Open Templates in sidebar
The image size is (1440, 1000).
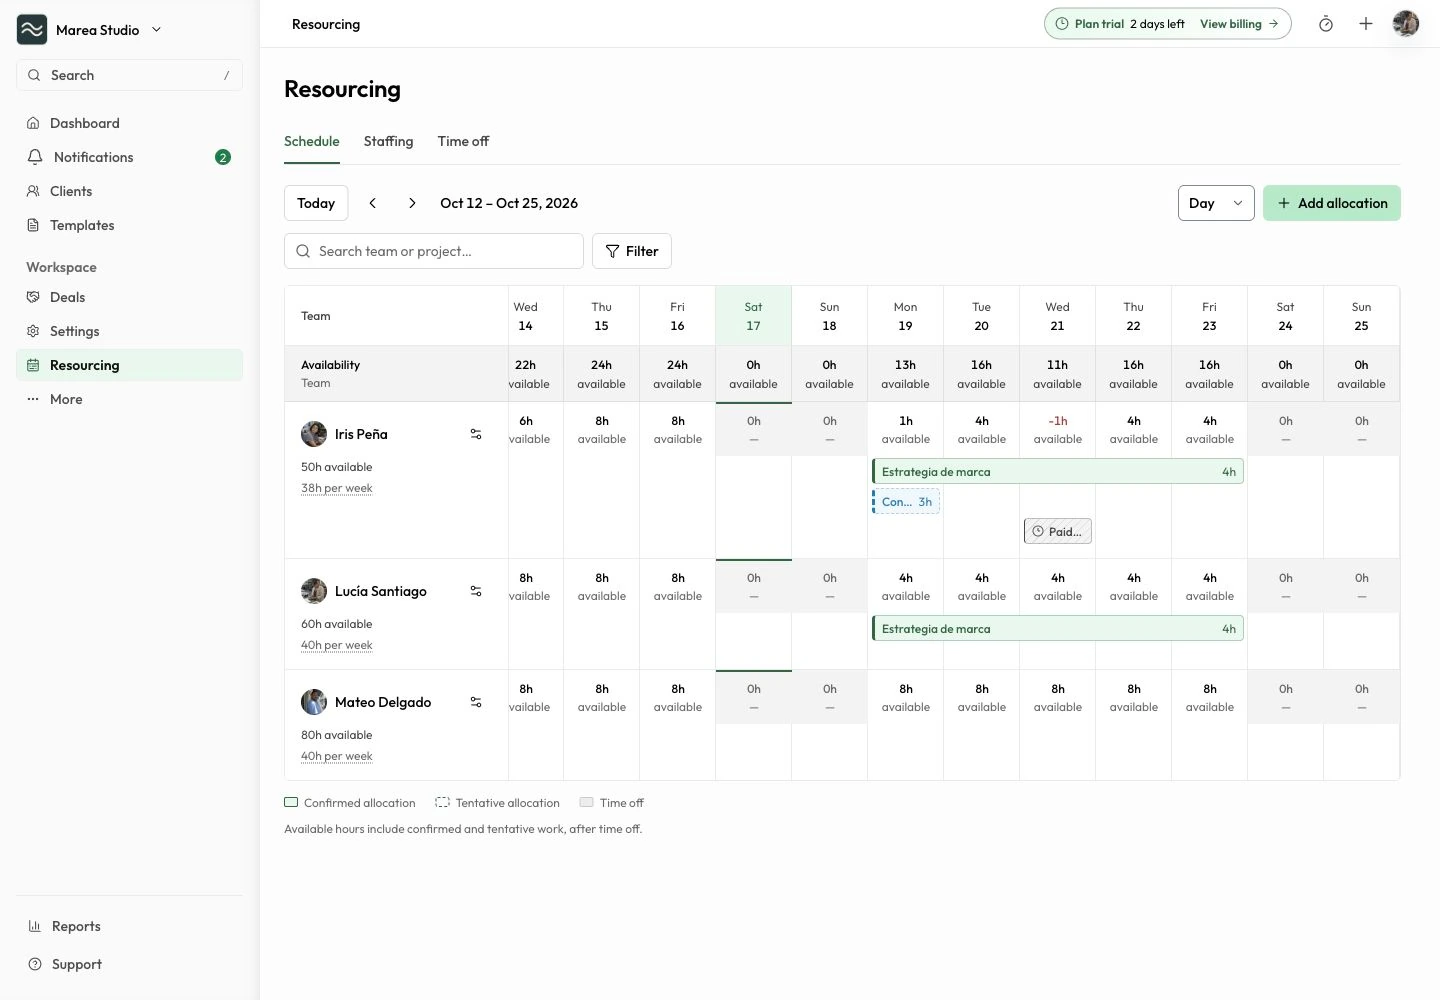point(129,225)
